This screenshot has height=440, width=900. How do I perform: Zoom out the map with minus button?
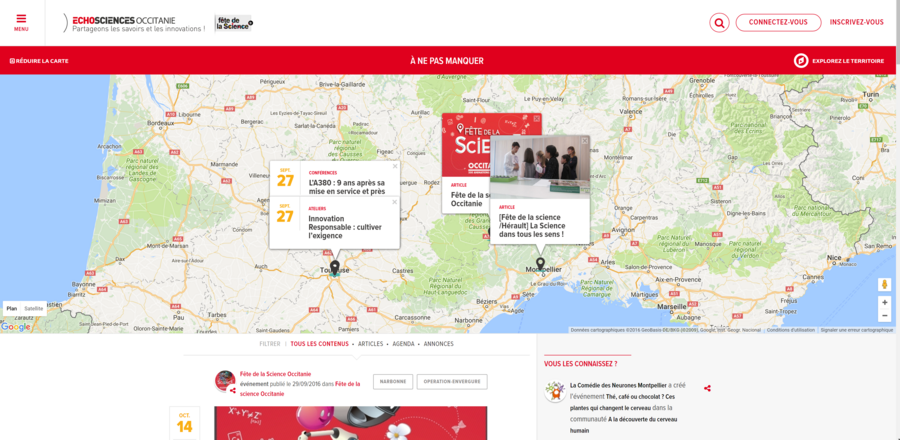884,316
